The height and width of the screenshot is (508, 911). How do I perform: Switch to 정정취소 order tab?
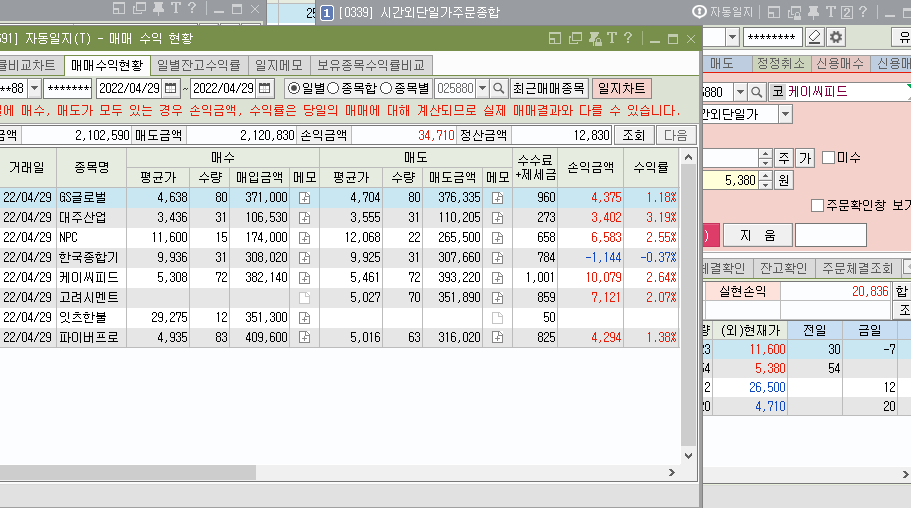click(780, 63)
